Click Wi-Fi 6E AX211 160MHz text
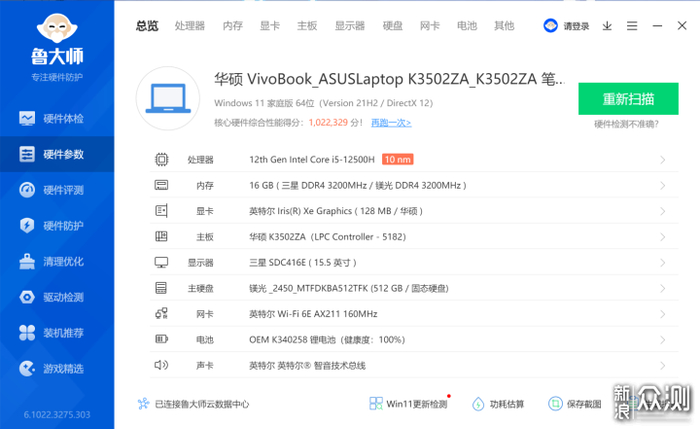Image resolution: width=700 pixels, height=429 pixels. click(x=327, y=314)
